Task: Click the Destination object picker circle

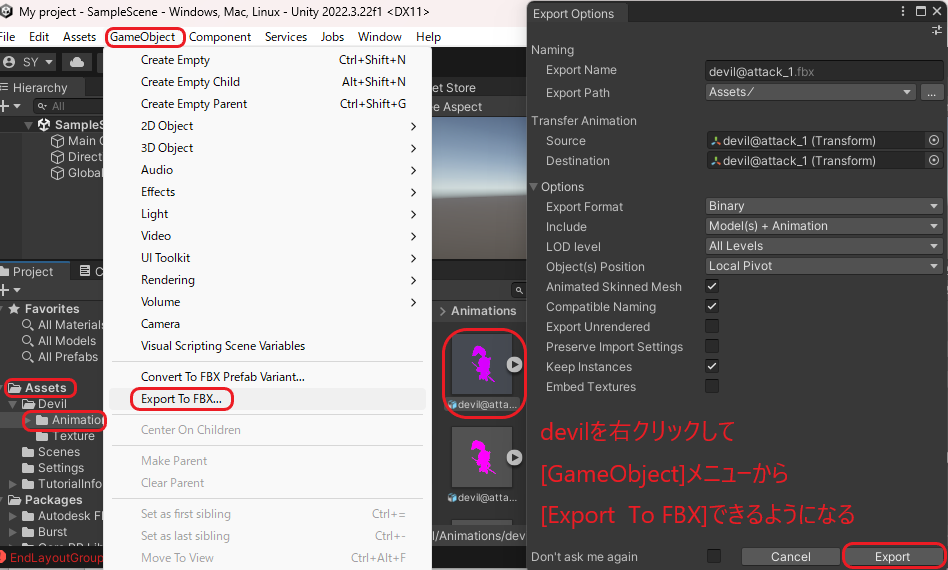Action: [x=934, y=160]
